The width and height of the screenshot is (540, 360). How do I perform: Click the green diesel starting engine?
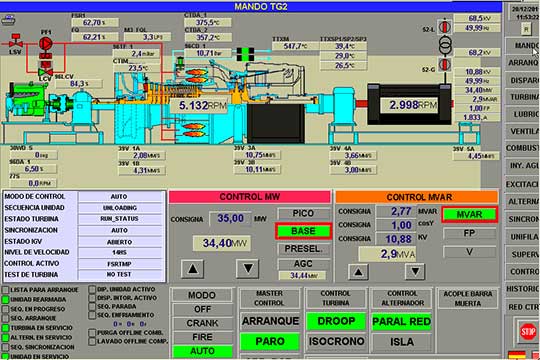click(x=27, y=100)
